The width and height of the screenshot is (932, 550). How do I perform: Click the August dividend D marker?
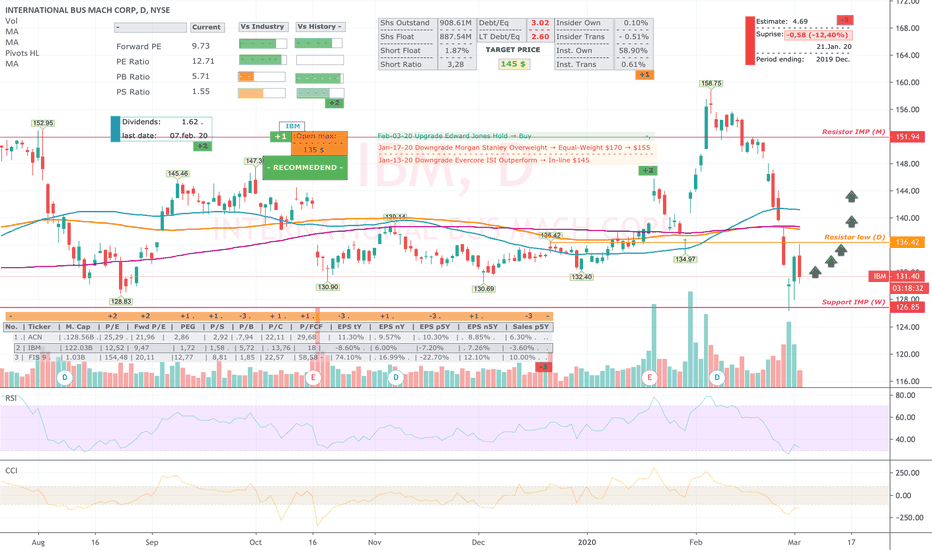(x=65, y=378)
